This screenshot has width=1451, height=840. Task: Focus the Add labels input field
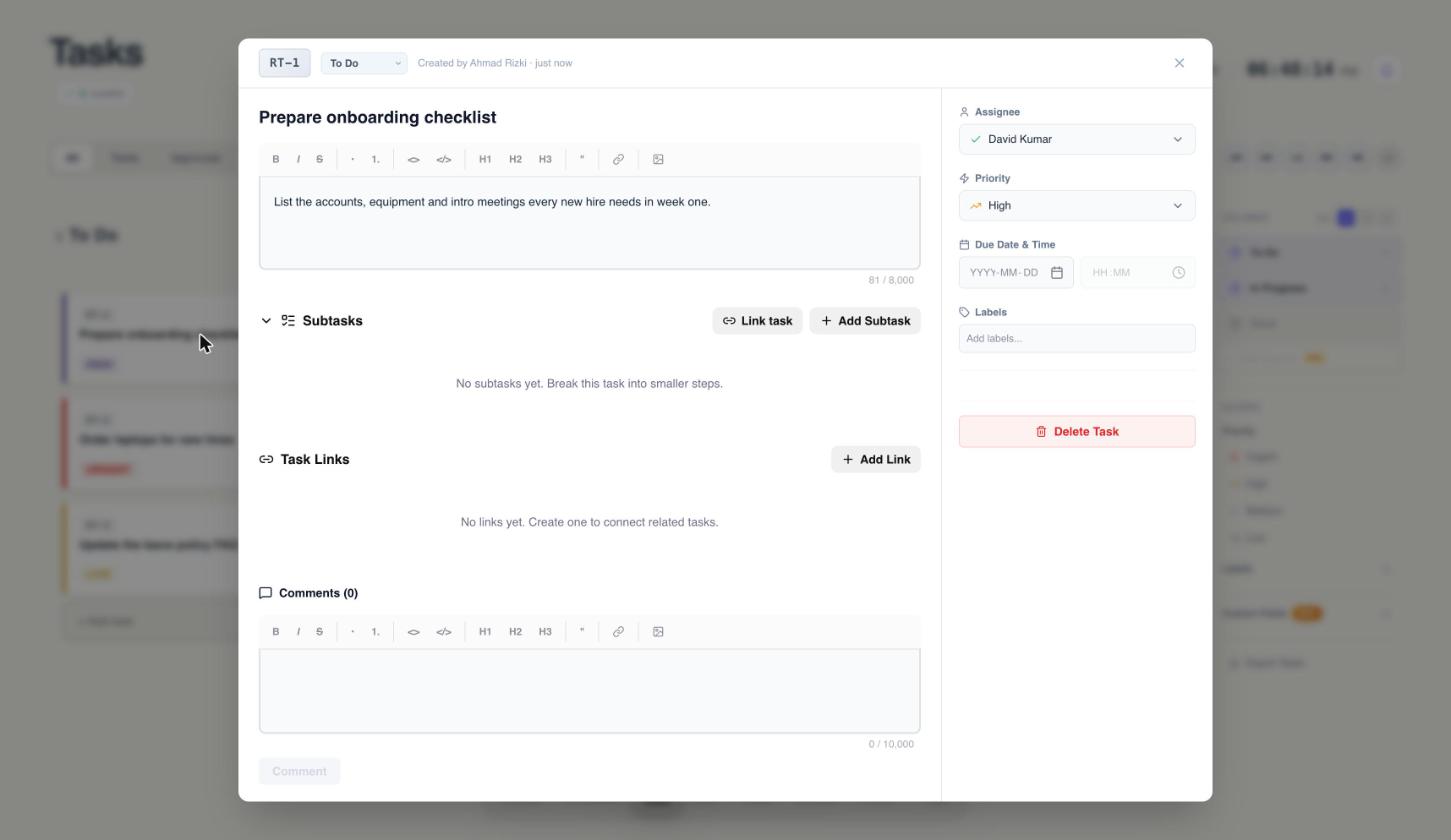pyautogui.click(x=1077, y=338)
